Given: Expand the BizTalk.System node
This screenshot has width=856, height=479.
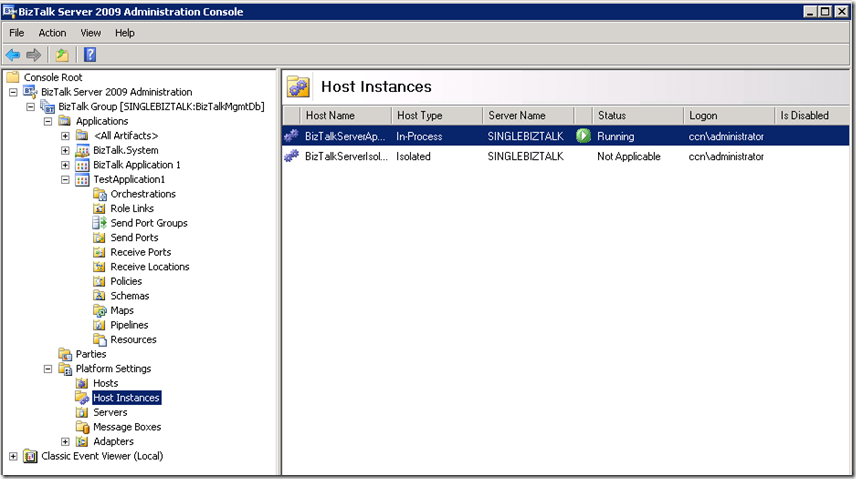Looking at the screenshot, I should pos(66,151).
